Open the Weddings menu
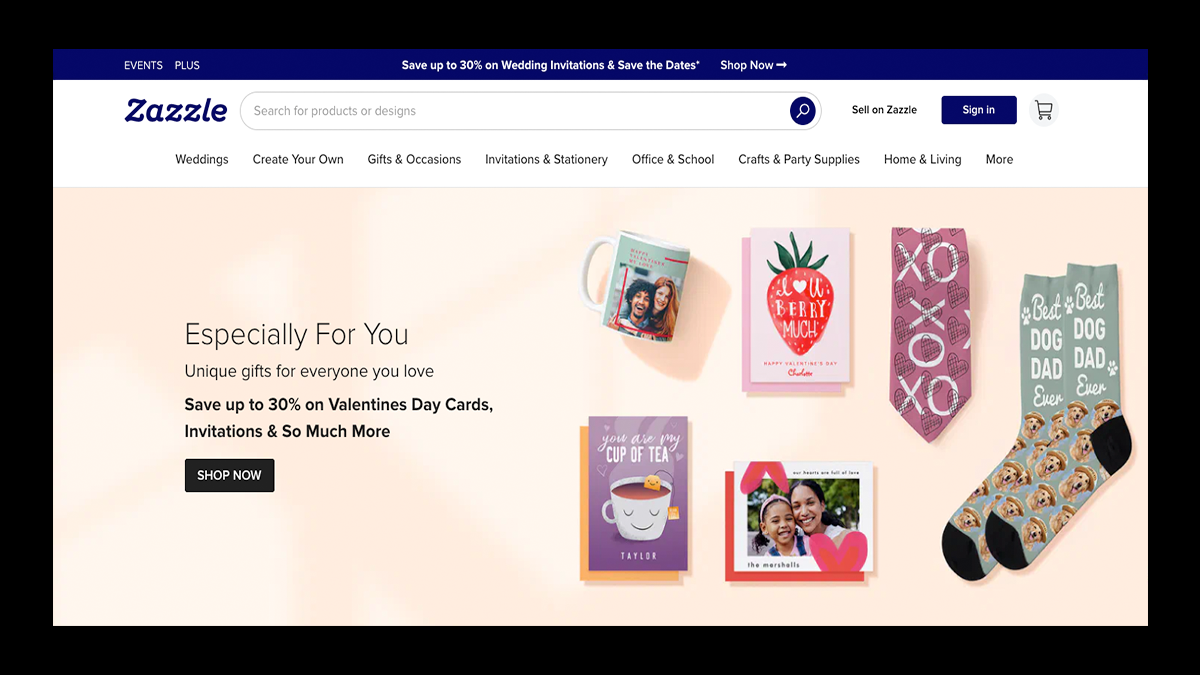The height and width of the screenshot is (675, 1200). [x=202, y=159]
